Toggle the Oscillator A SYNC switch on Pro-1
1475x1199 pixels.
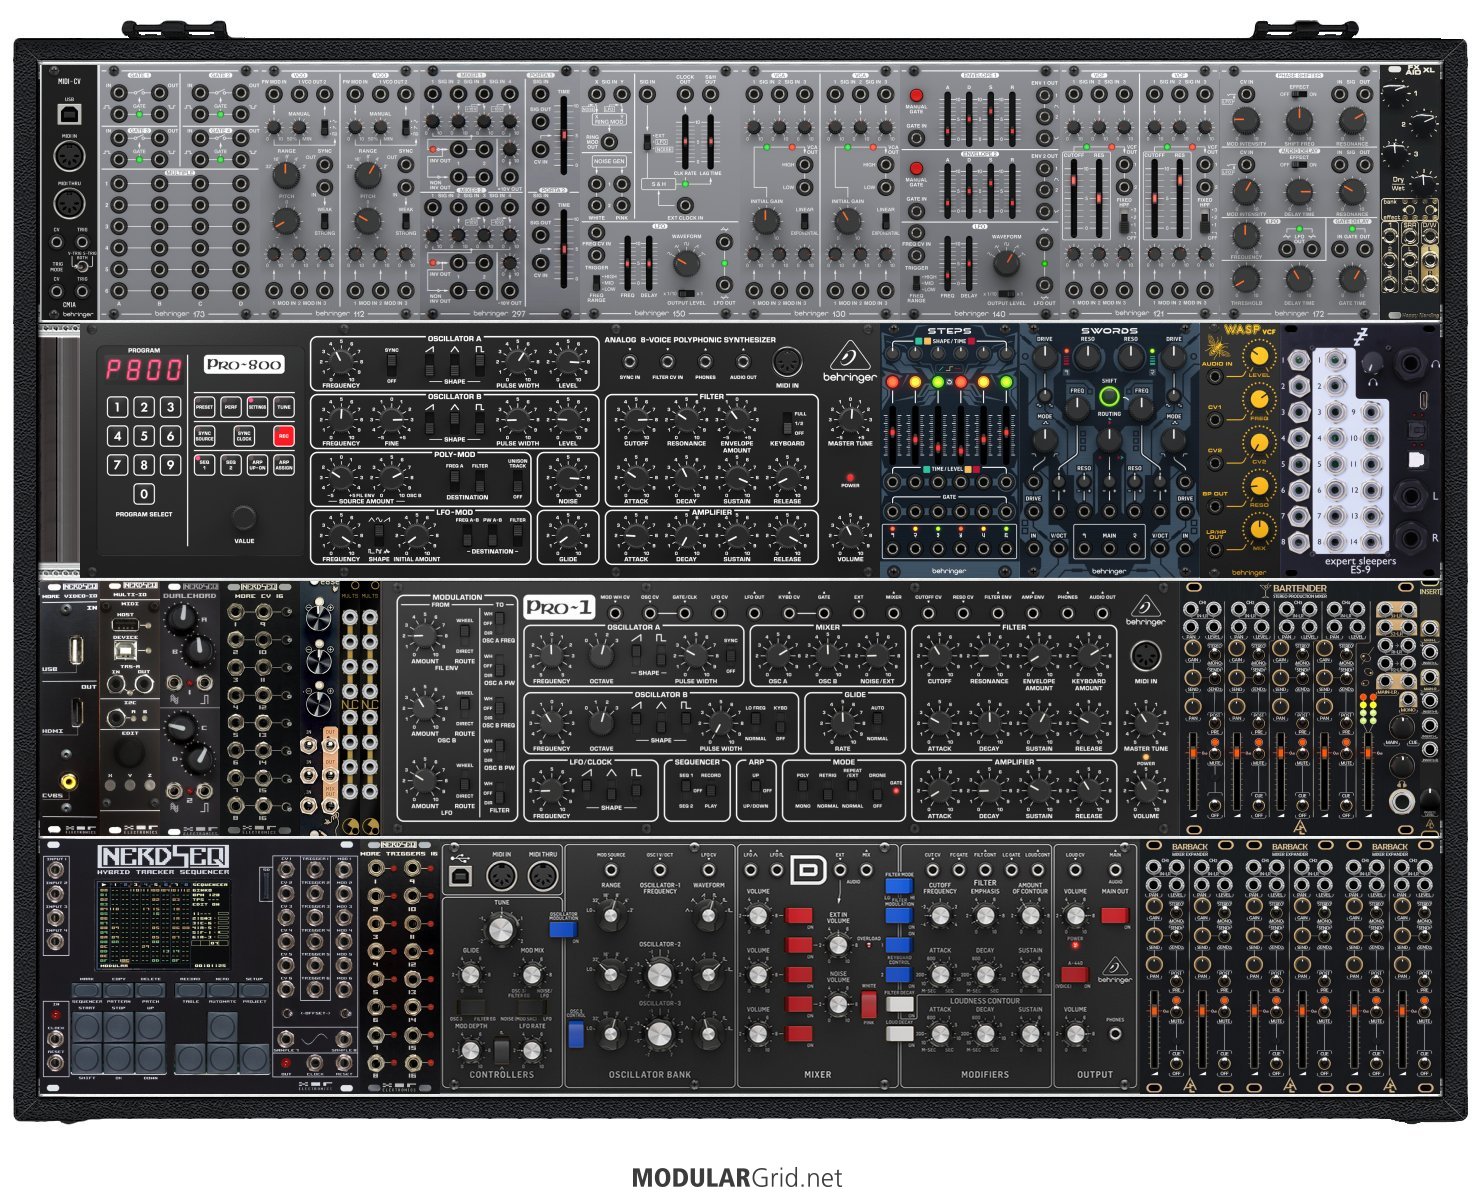(x=730, y=658)
